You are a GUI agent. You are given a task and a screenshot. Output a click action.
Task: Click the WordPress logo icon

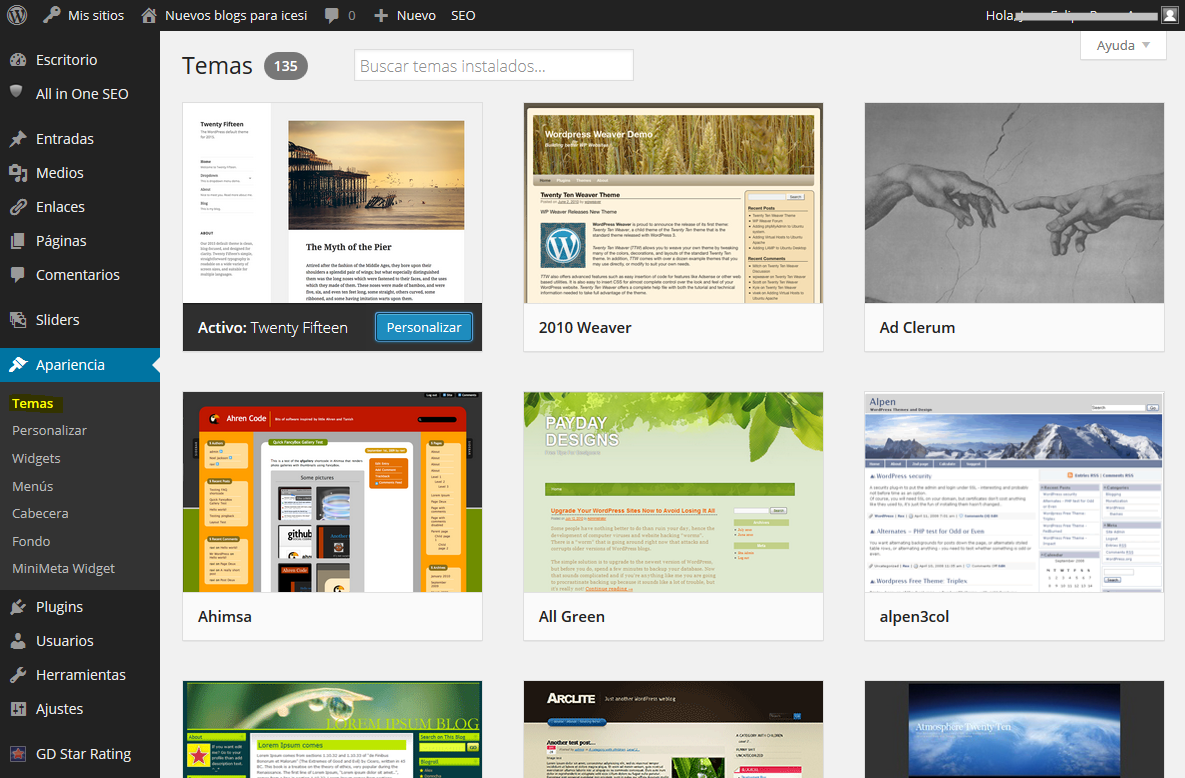17,15
